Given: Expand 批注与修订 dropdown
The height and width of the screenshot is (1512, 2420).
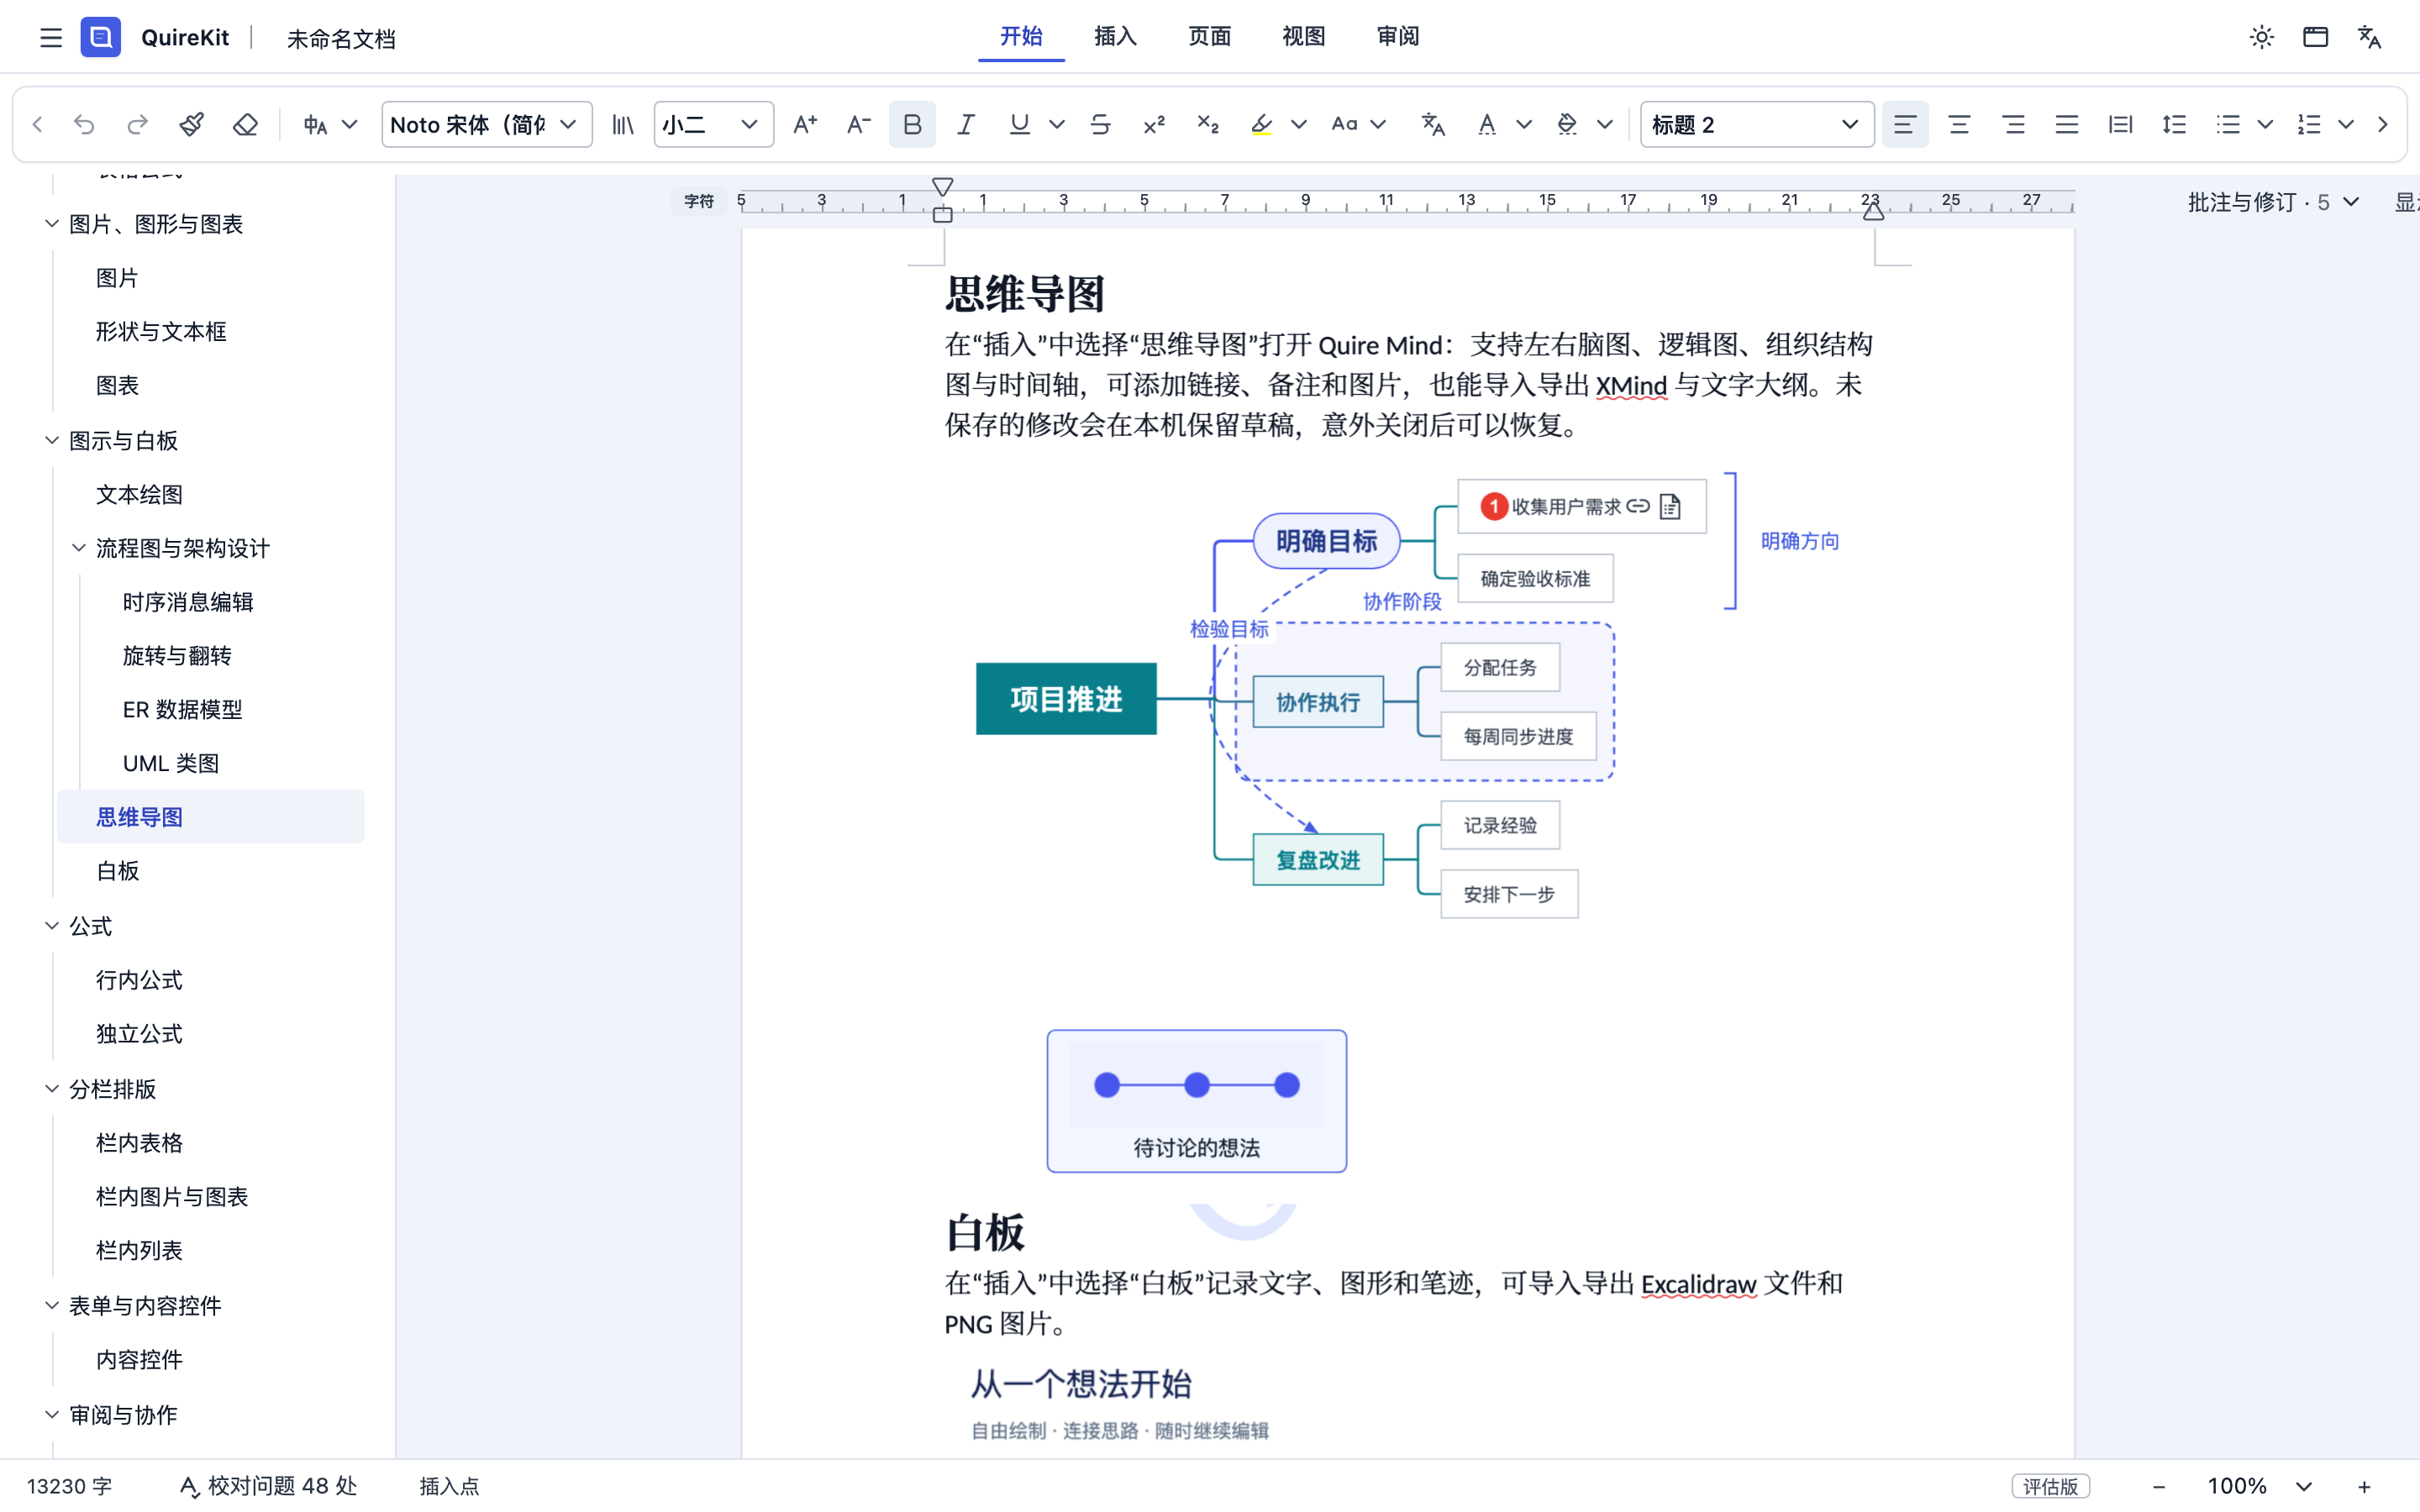Looking at the screenshot, I should pyautogui.click(x=2274, y=202).
